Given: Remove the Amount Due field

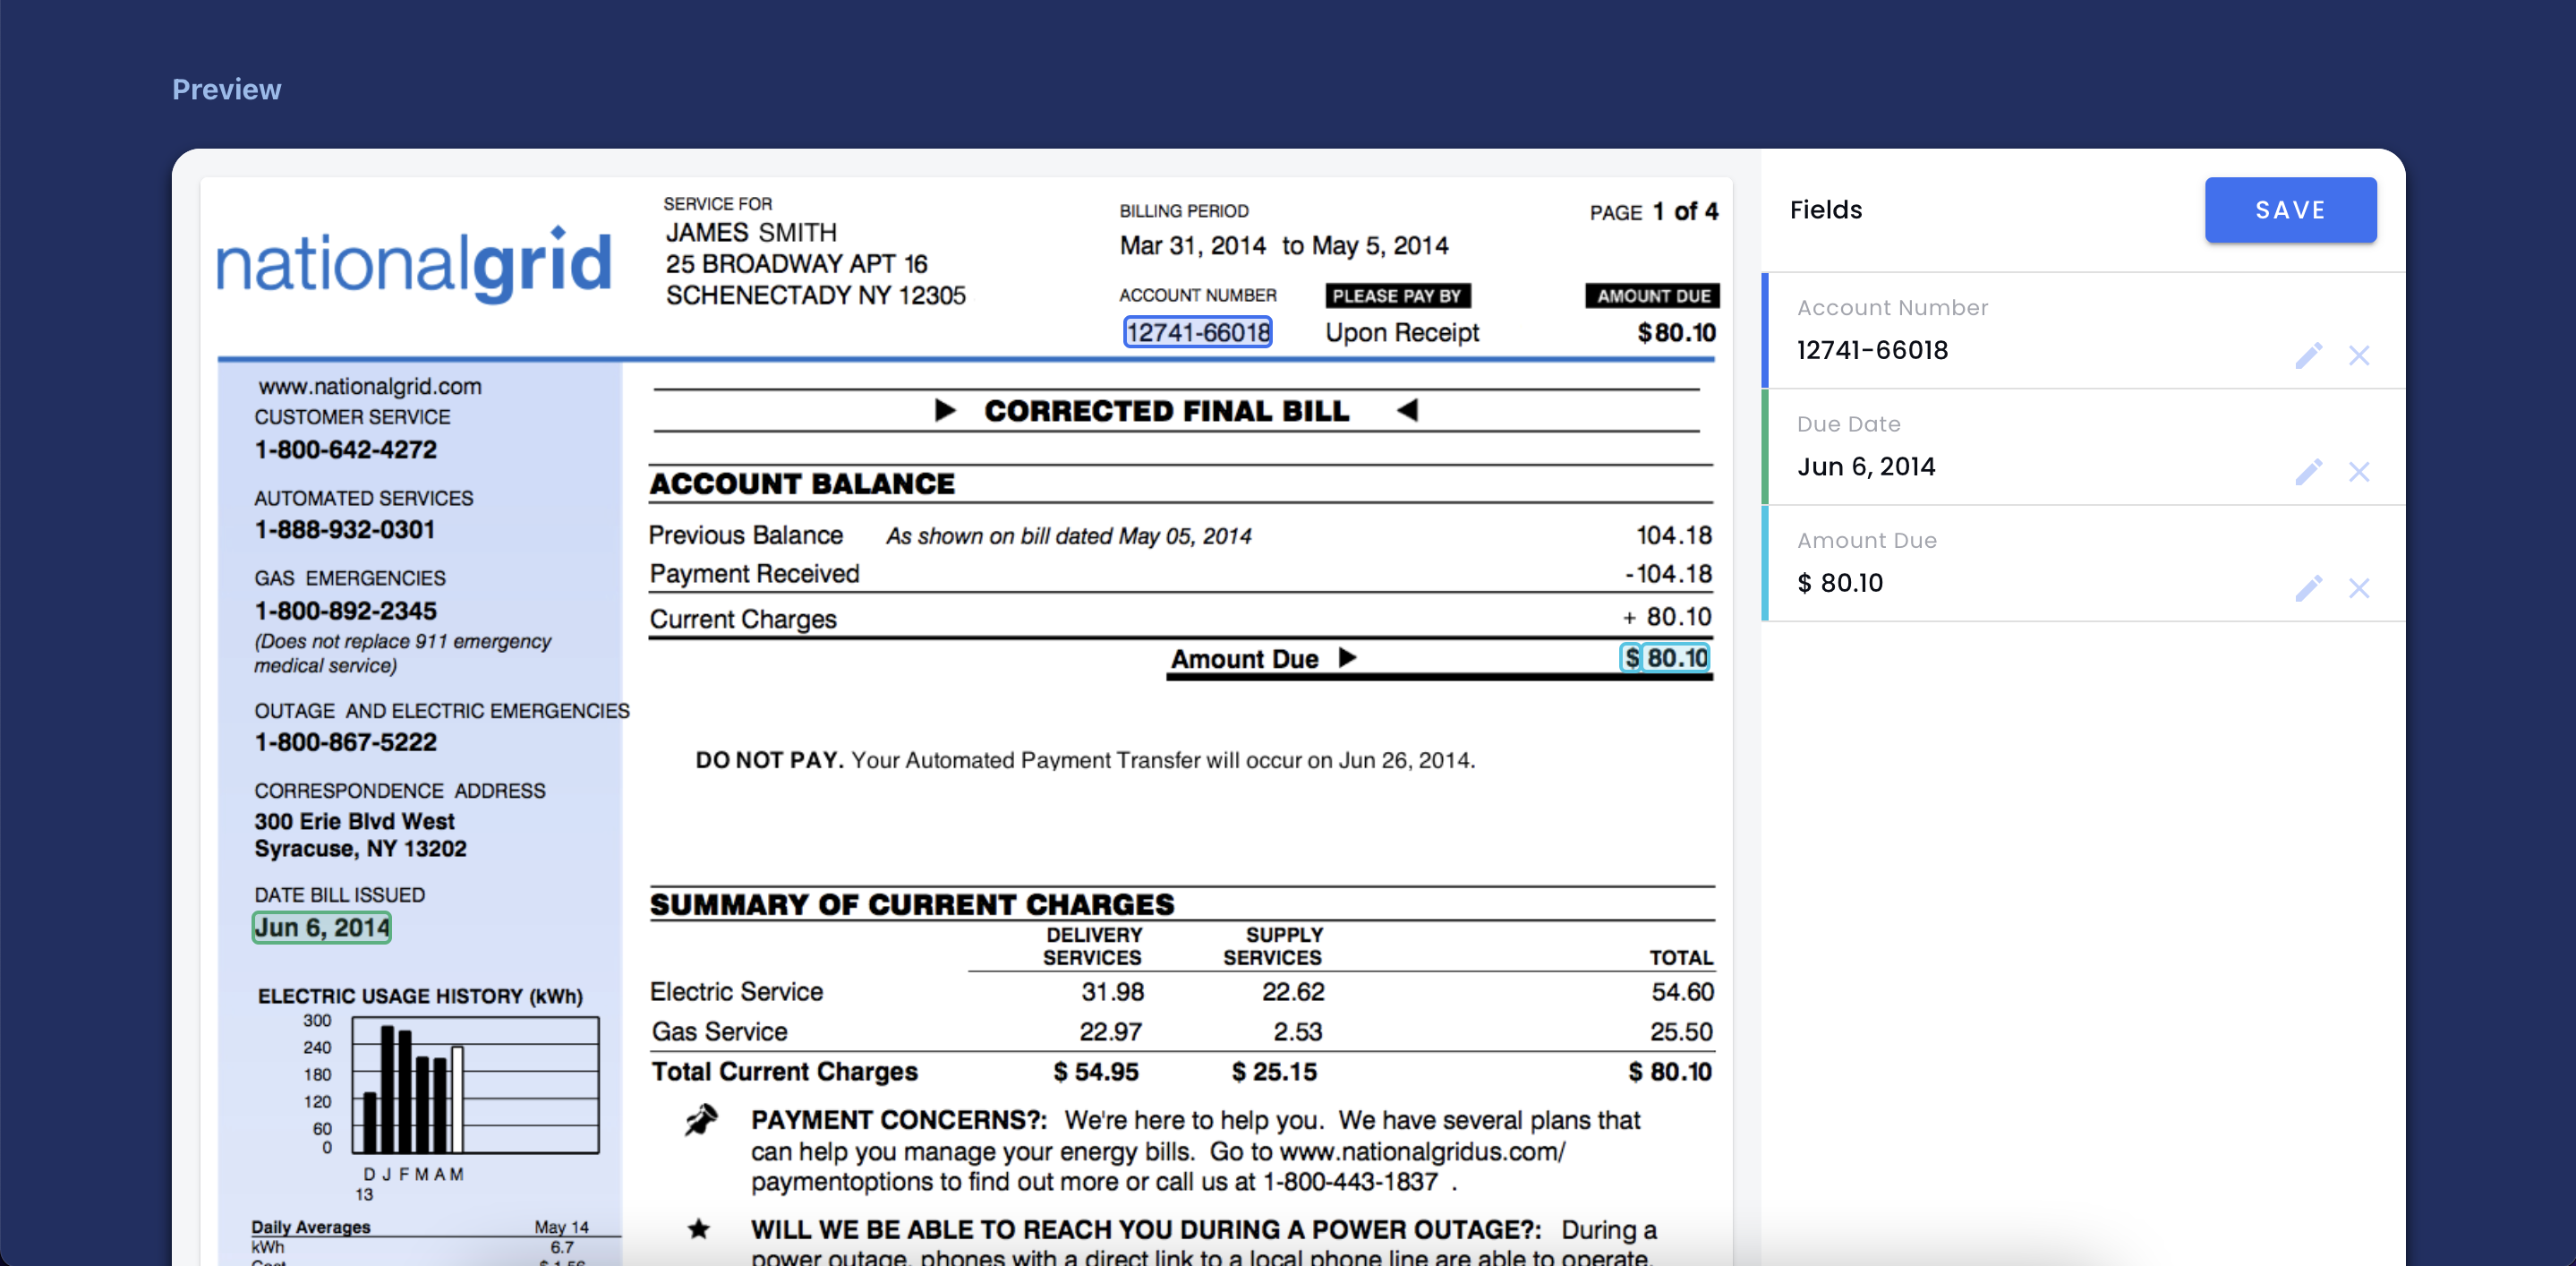Looking at the screenshot, I should (x=2359, y=588).
